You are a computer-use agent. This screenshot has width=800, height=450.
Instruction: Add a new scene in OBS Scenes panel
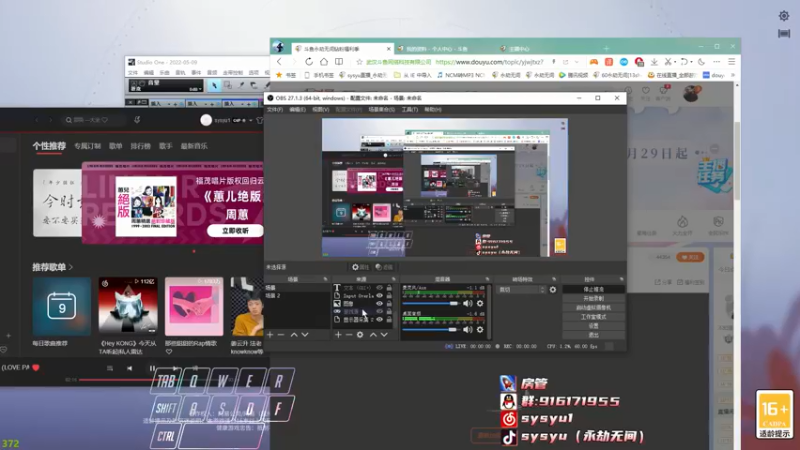pyautogui.click(x=270, y=335)
